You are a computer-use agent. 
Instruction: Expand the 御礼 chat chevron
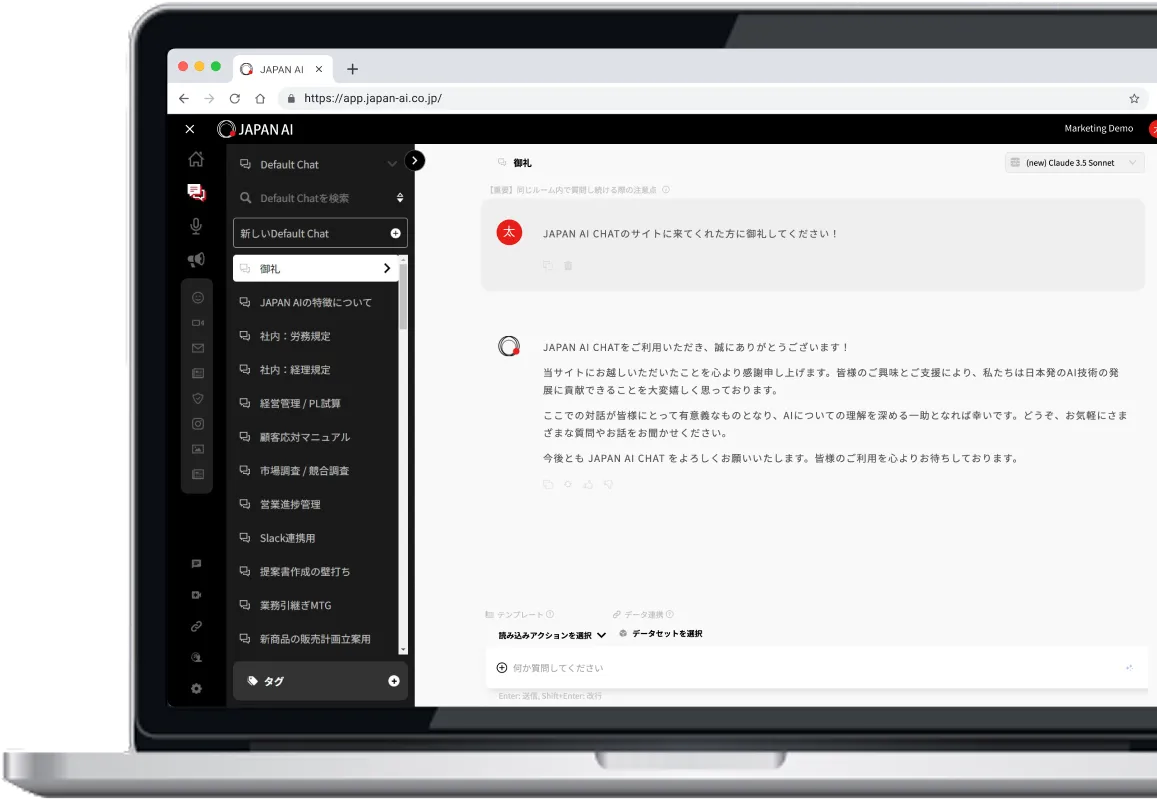(387, 269)
